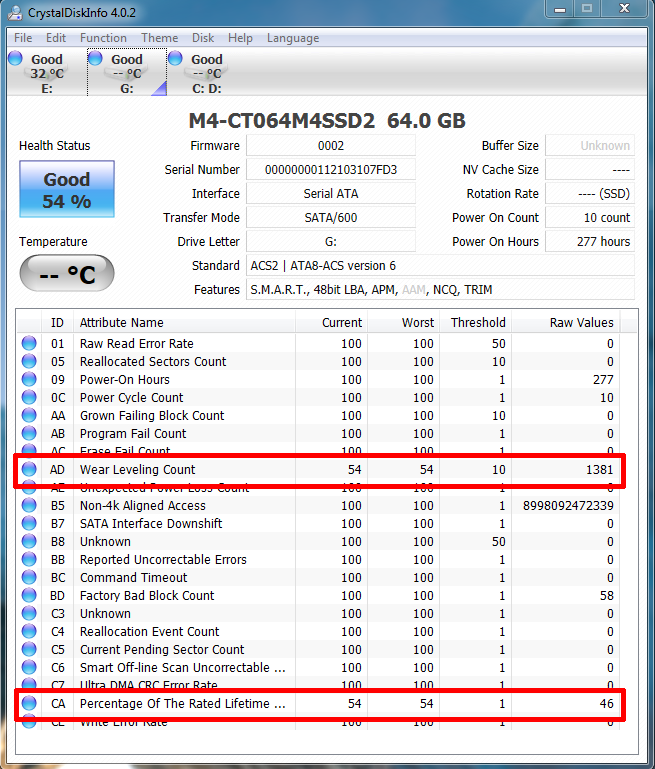Open the Edit menu
Screen dimensions: 655x769
[x=56, y=38]
